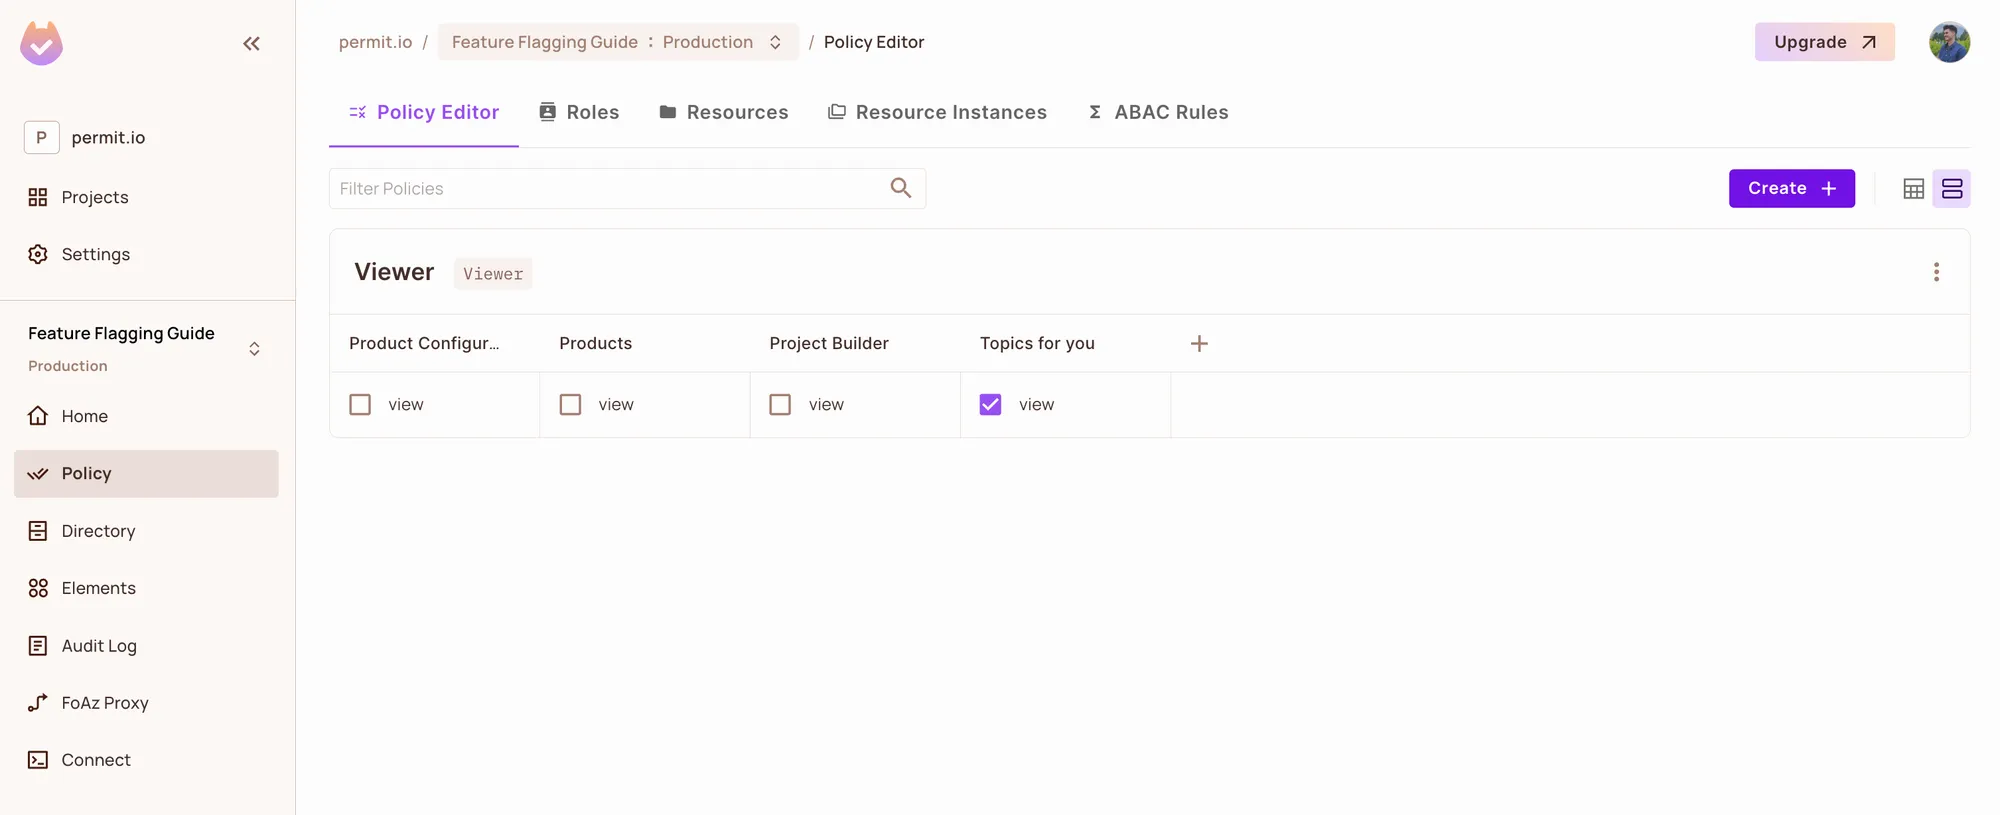Viewport: 2000px width, 815px height.
Task: Expand Feature Flagging Guide sidebar switcher
Action: click(x=254, y=349)
